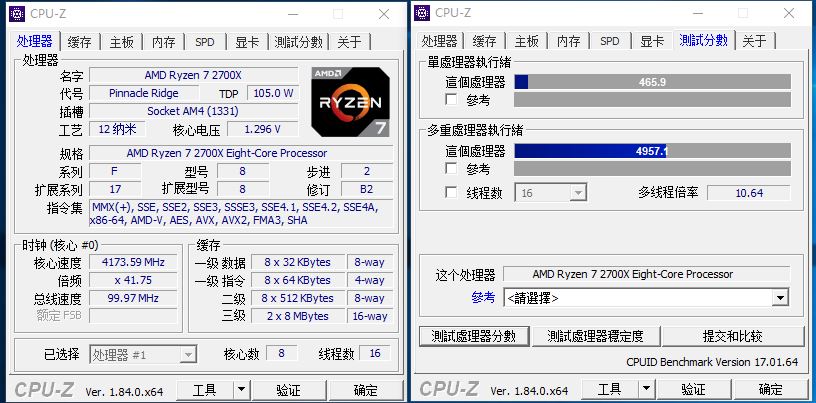
Task: Click 工具 button in left window
Action: 205,389
